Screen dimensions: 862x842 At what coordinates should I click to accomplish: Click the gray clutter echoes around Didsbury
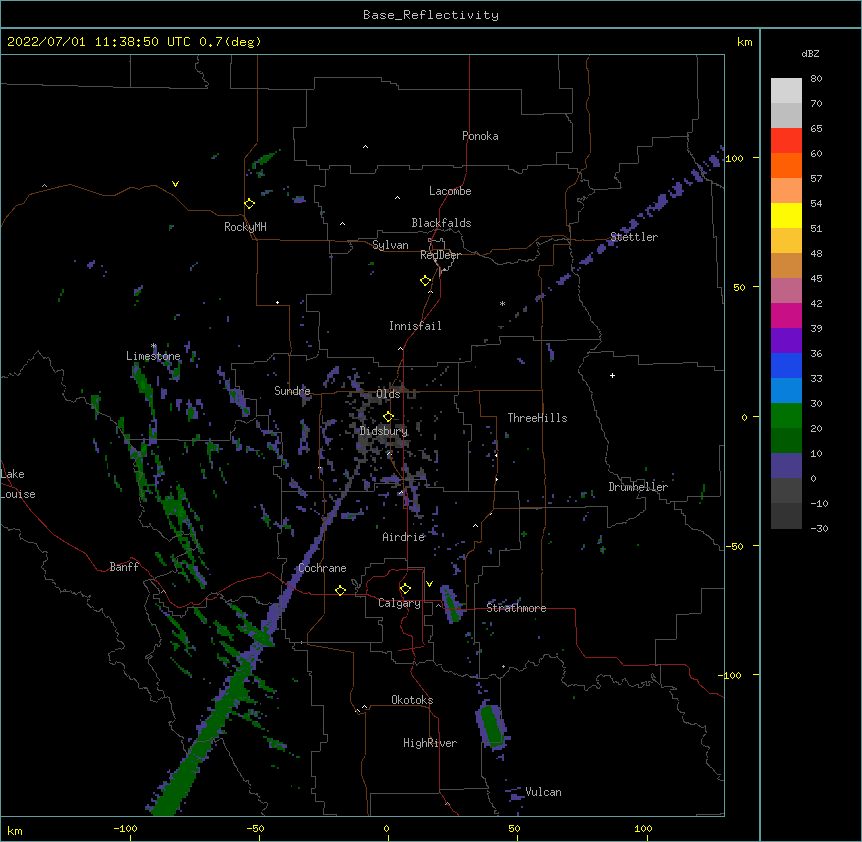(x=385, y=434)
